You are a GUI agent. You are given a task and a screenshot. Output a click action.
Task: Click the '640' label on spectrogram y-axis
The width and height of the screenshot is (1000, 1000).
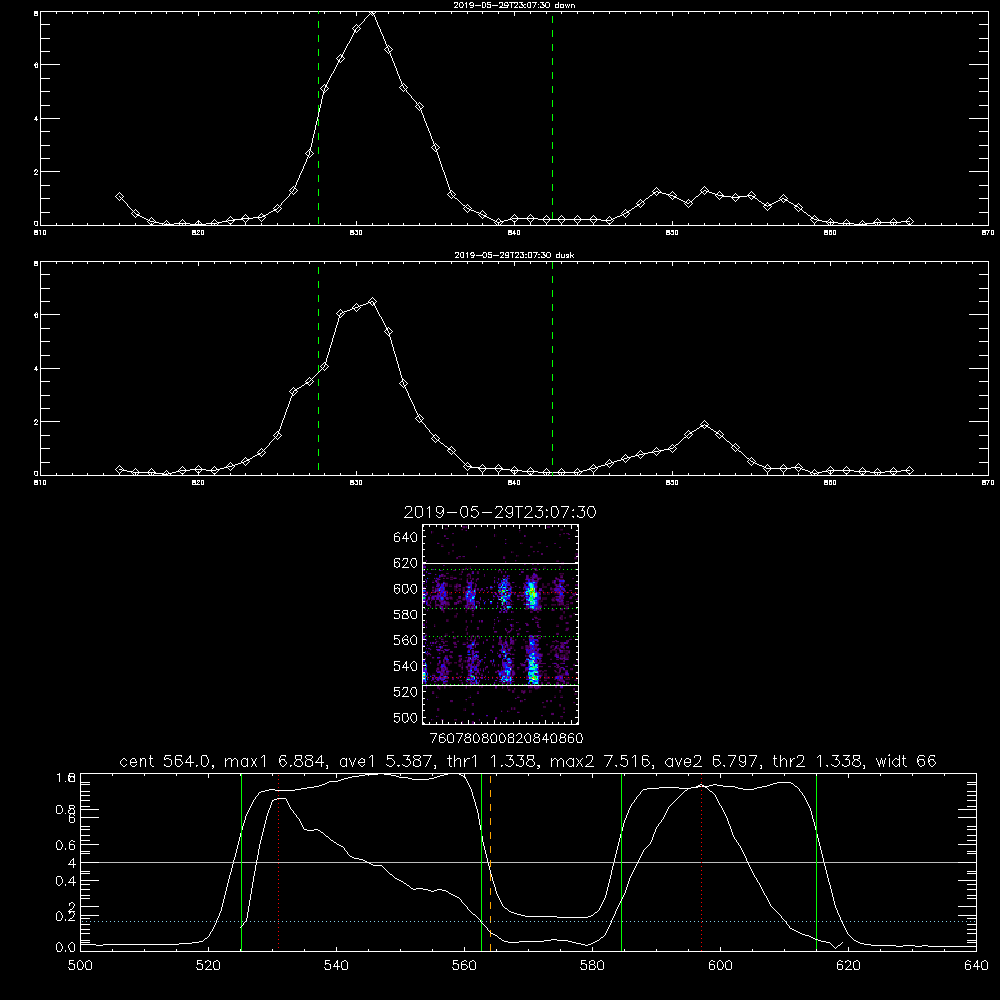(x=405, y=537)
